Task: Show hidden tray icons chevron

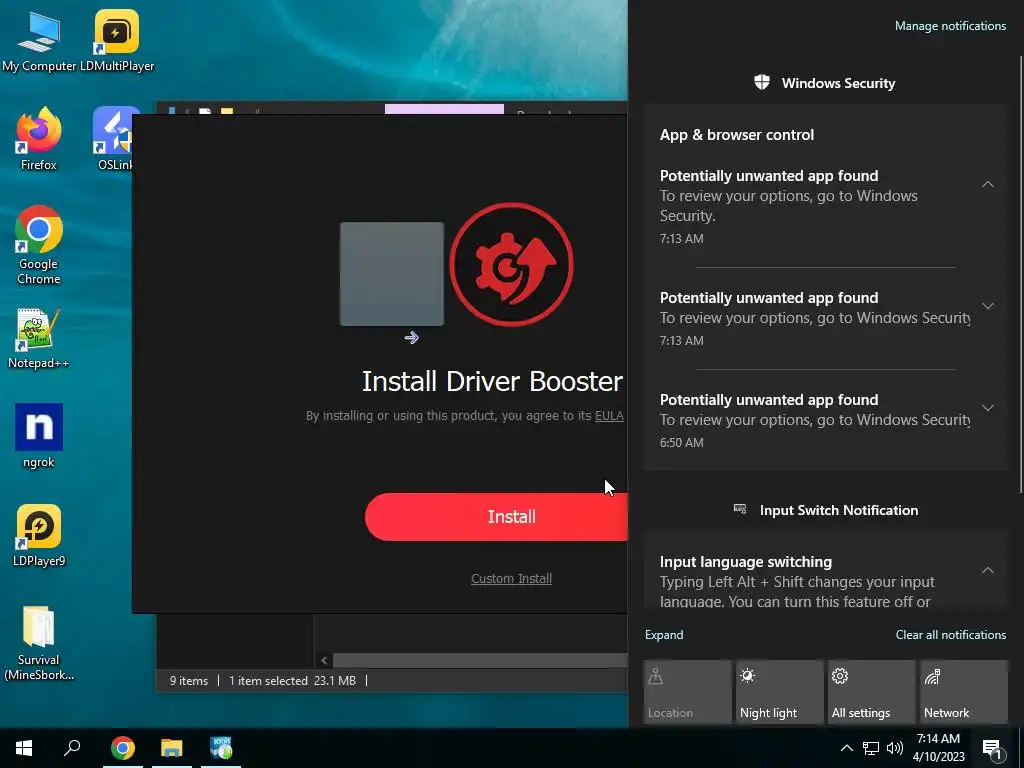Action: (846, 748)
